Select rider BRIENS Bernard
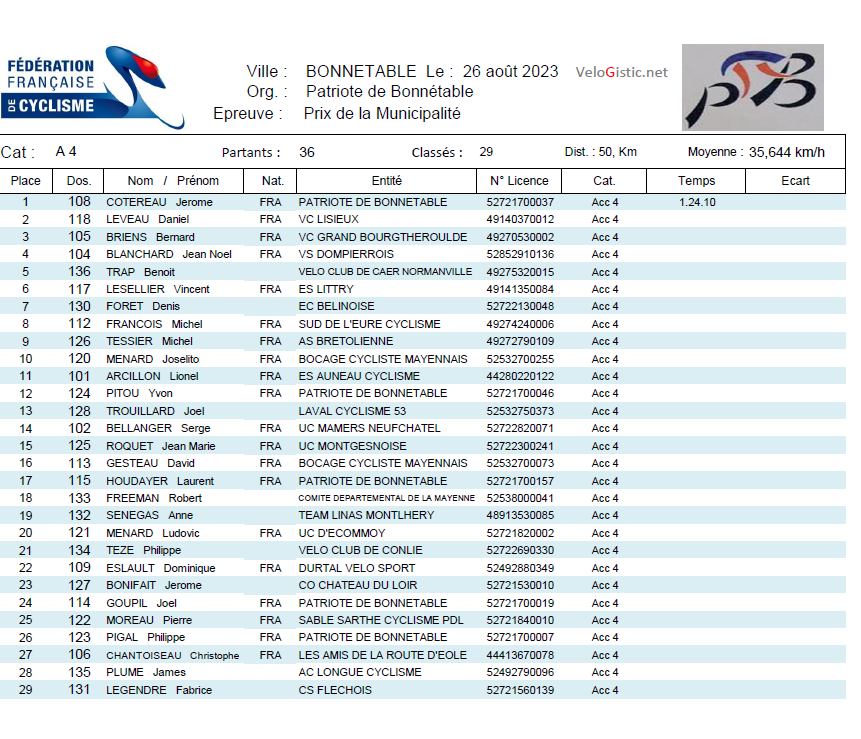The image size is (861, 739). 150,237
